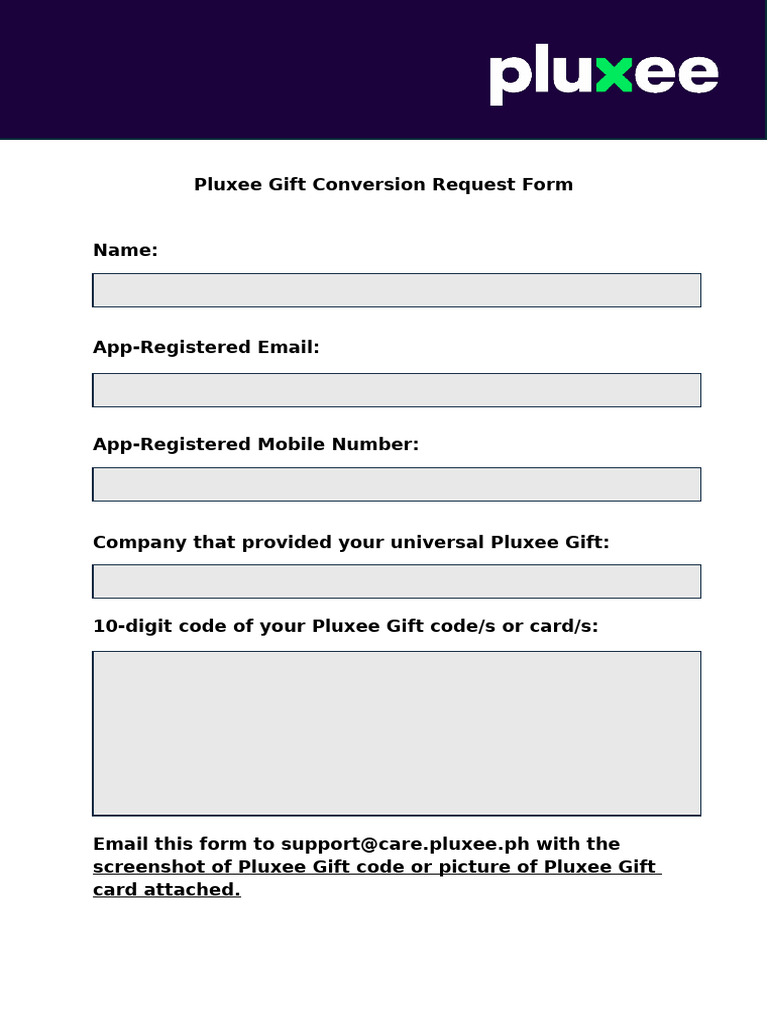Viewport: 768px width, 1024px height.
Task: Click the "App-Registered Email:" label
Action: coord(206,347)
